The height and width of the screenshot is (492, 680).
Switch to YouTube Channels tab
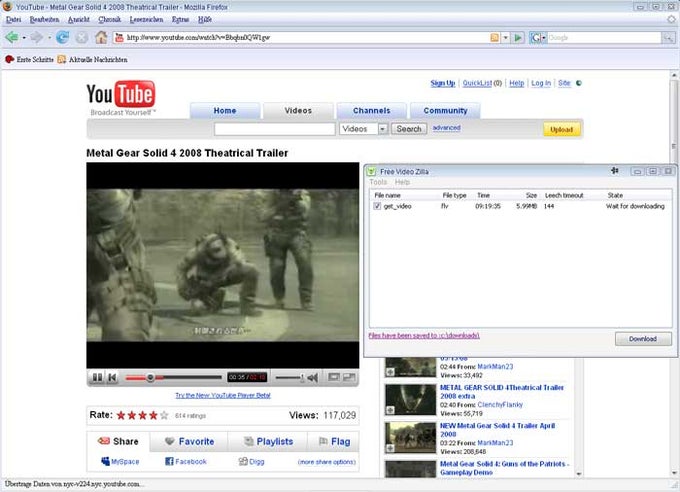pyautogui.click(x=372, y=111)
